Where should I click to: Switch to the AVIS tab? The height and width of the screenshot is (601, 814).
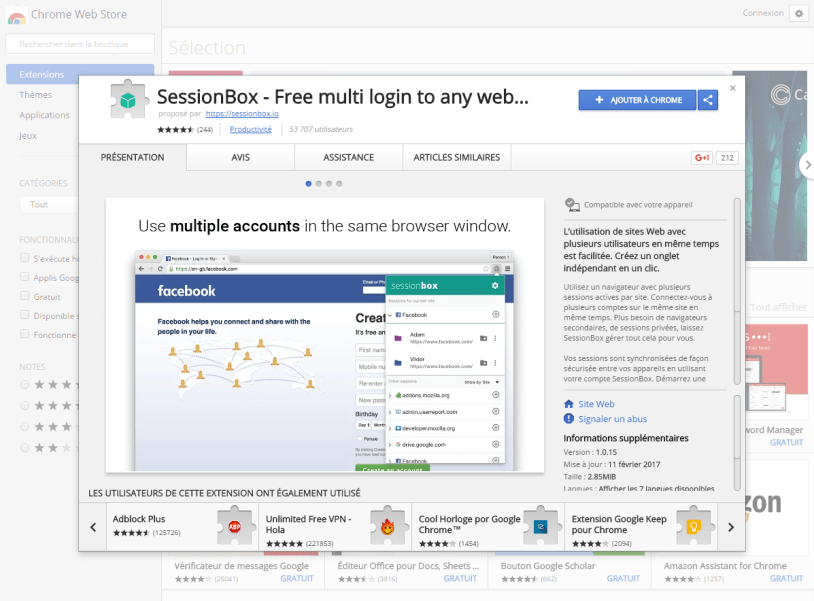coord(240,157)
